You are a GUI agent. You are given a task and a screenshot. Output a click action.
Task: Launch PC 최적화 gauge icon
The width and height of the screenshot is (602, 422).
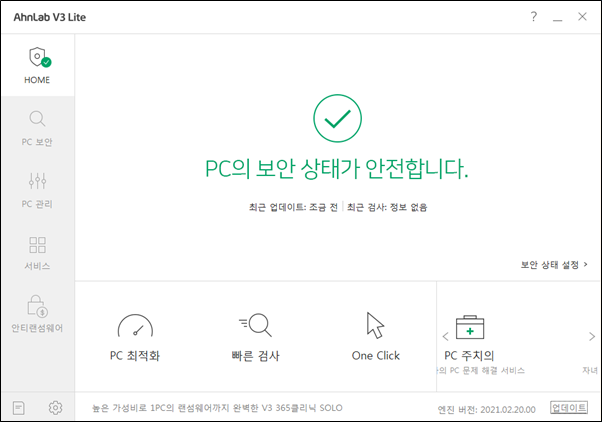[135, 326]
